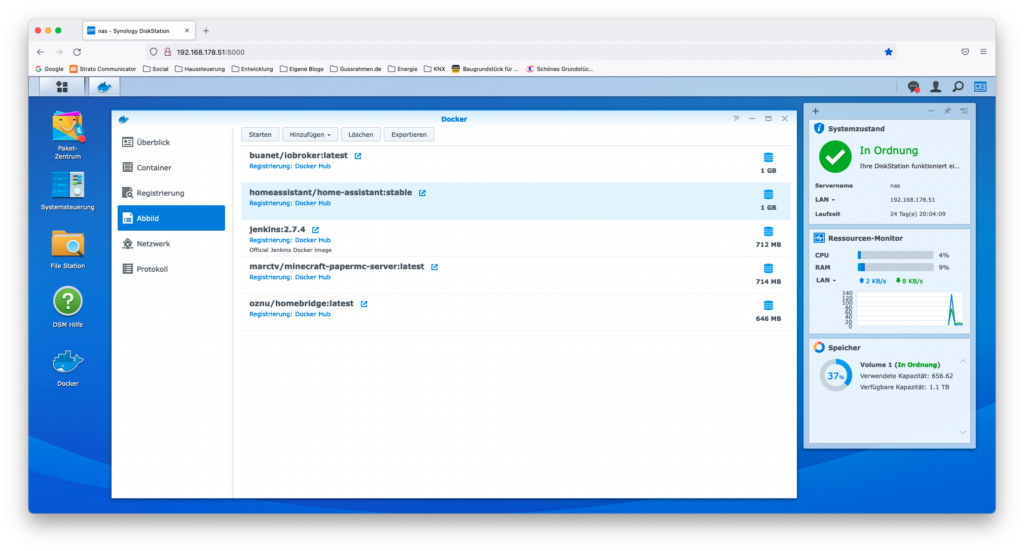Open a new browser tab

click(206, 31)
